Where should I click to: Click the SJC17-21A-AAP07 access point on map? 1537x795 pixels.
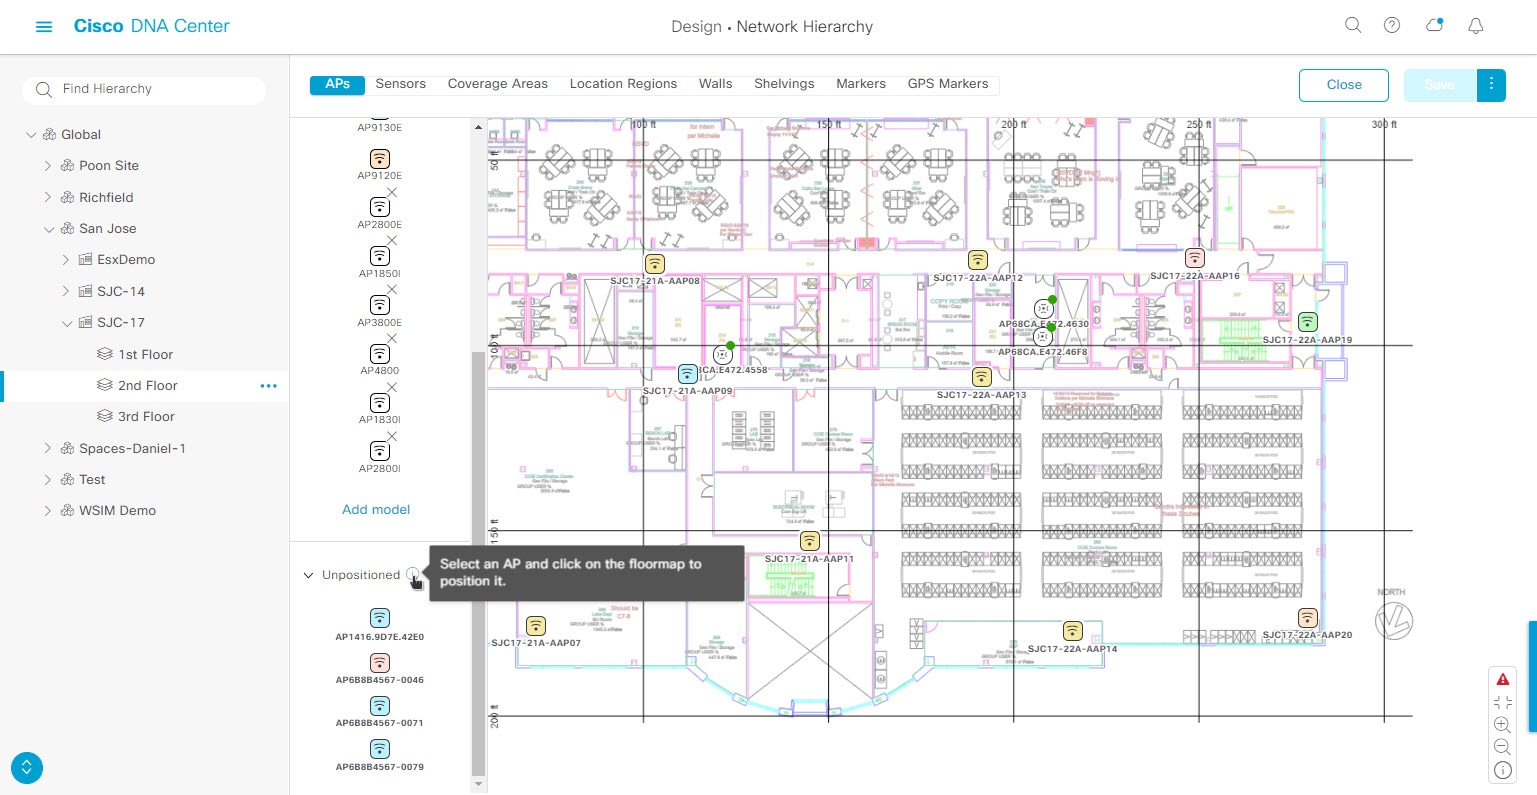[x=537, y=626]
